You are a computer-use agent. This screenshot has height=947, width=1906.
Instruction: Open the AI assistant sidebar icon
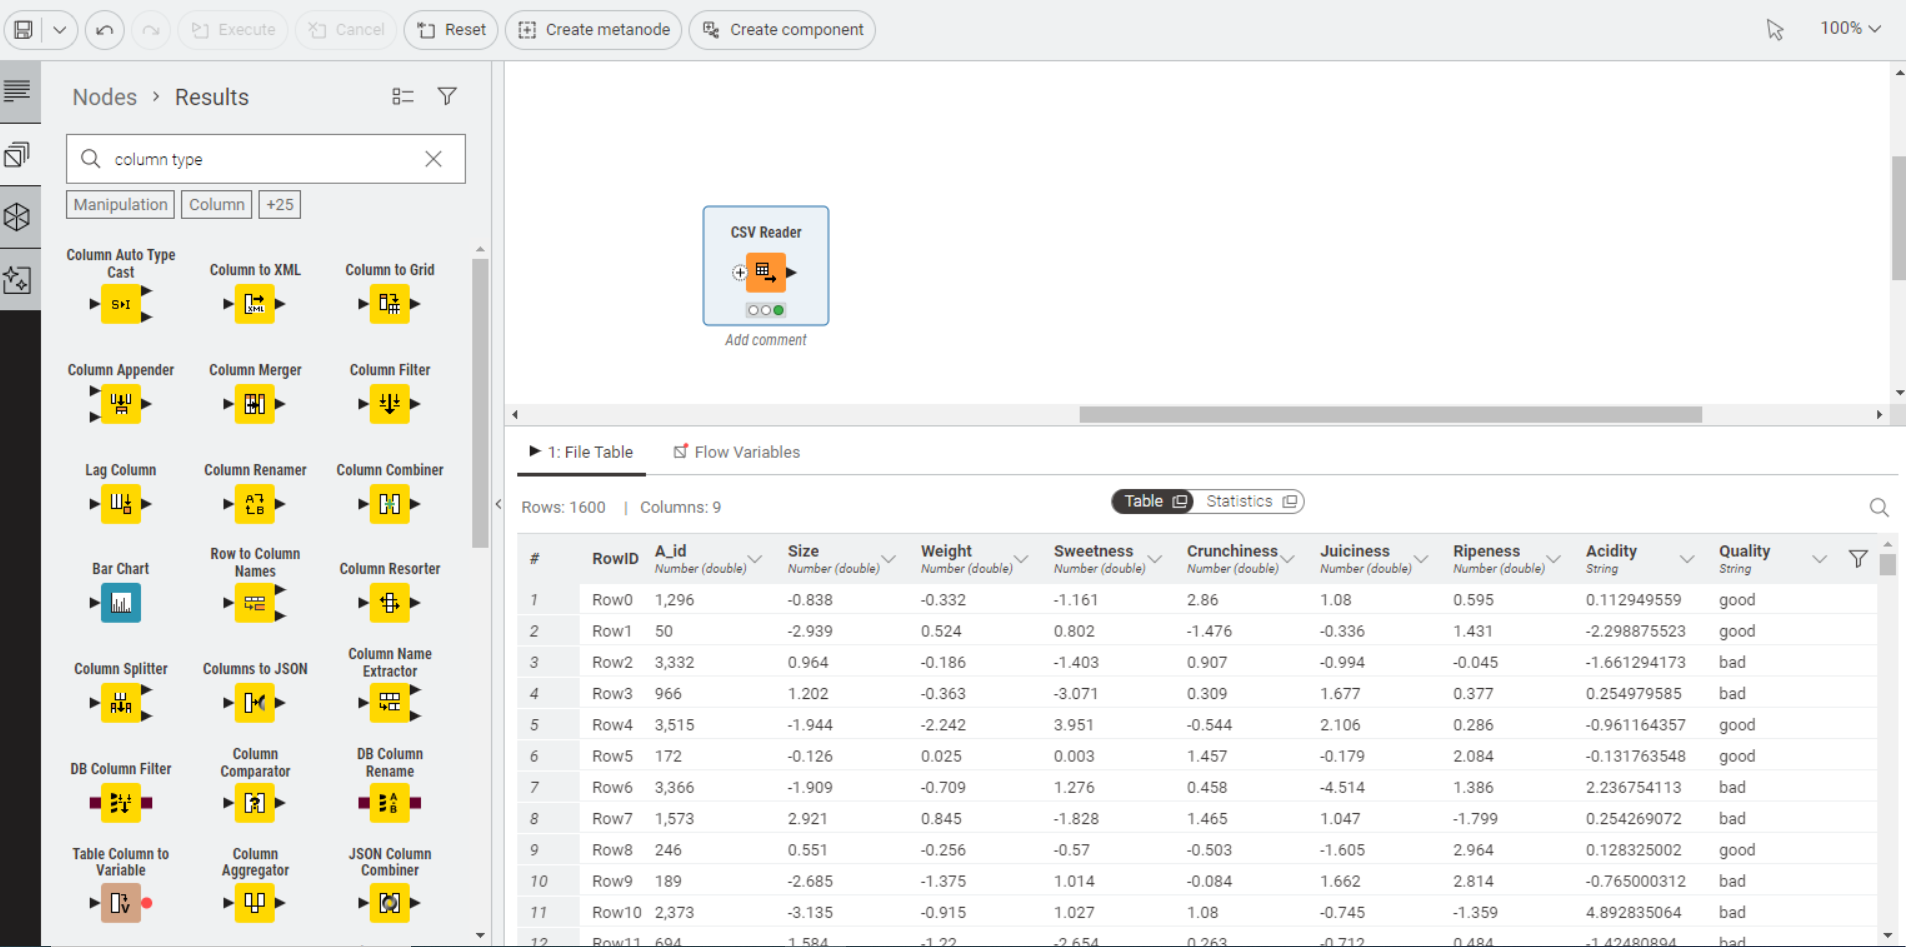(17, 280)
